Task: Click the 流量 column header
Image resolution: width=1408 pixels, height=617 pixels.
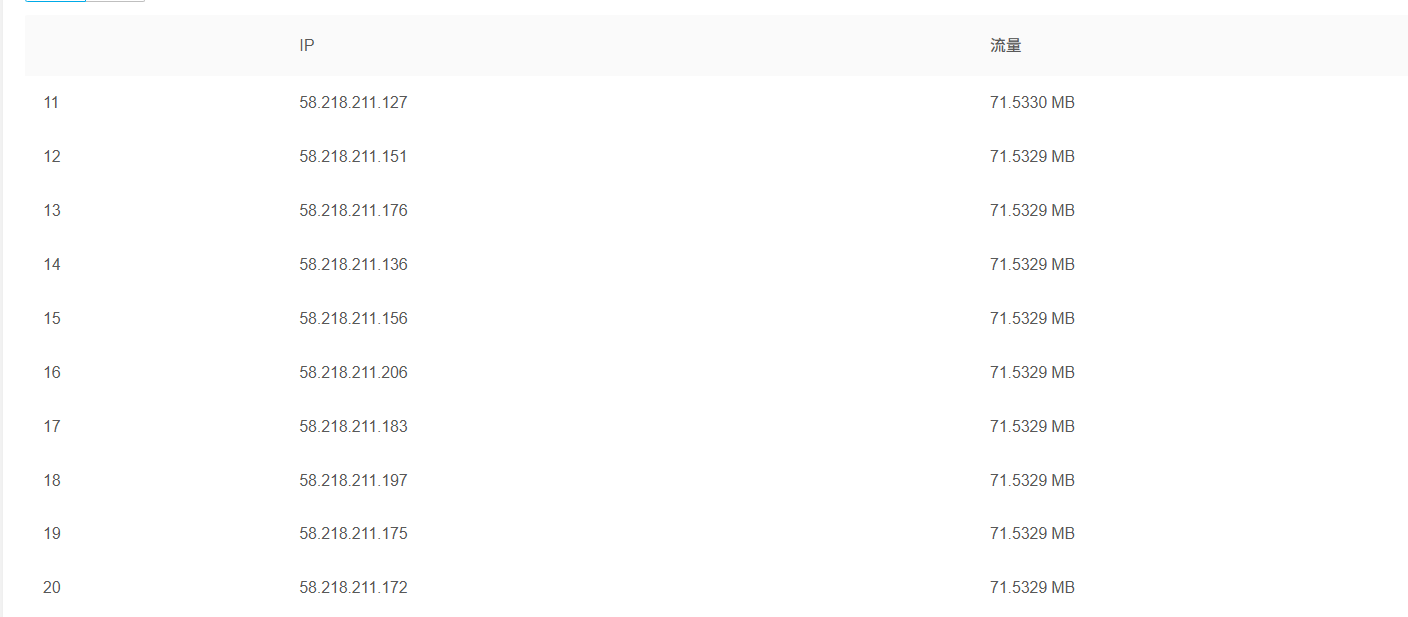Action: click(1005, 46)
